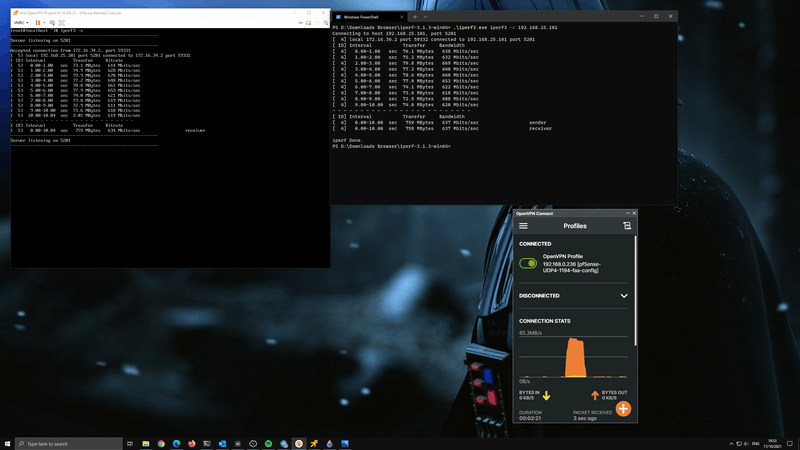Screen dimensions: 800x450
Task: Click the hard disk device icon in VMRC
Action: (x=308, y=22)
